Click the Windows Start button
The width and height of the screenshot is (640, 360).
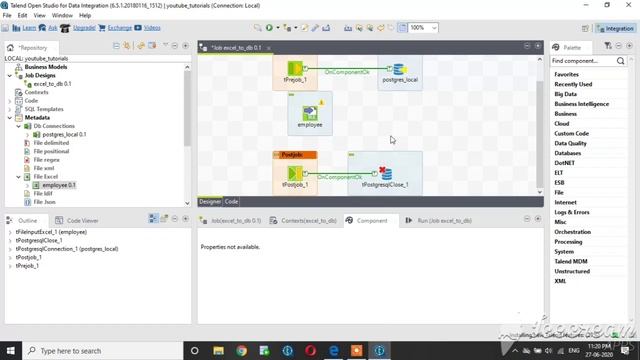11,351
